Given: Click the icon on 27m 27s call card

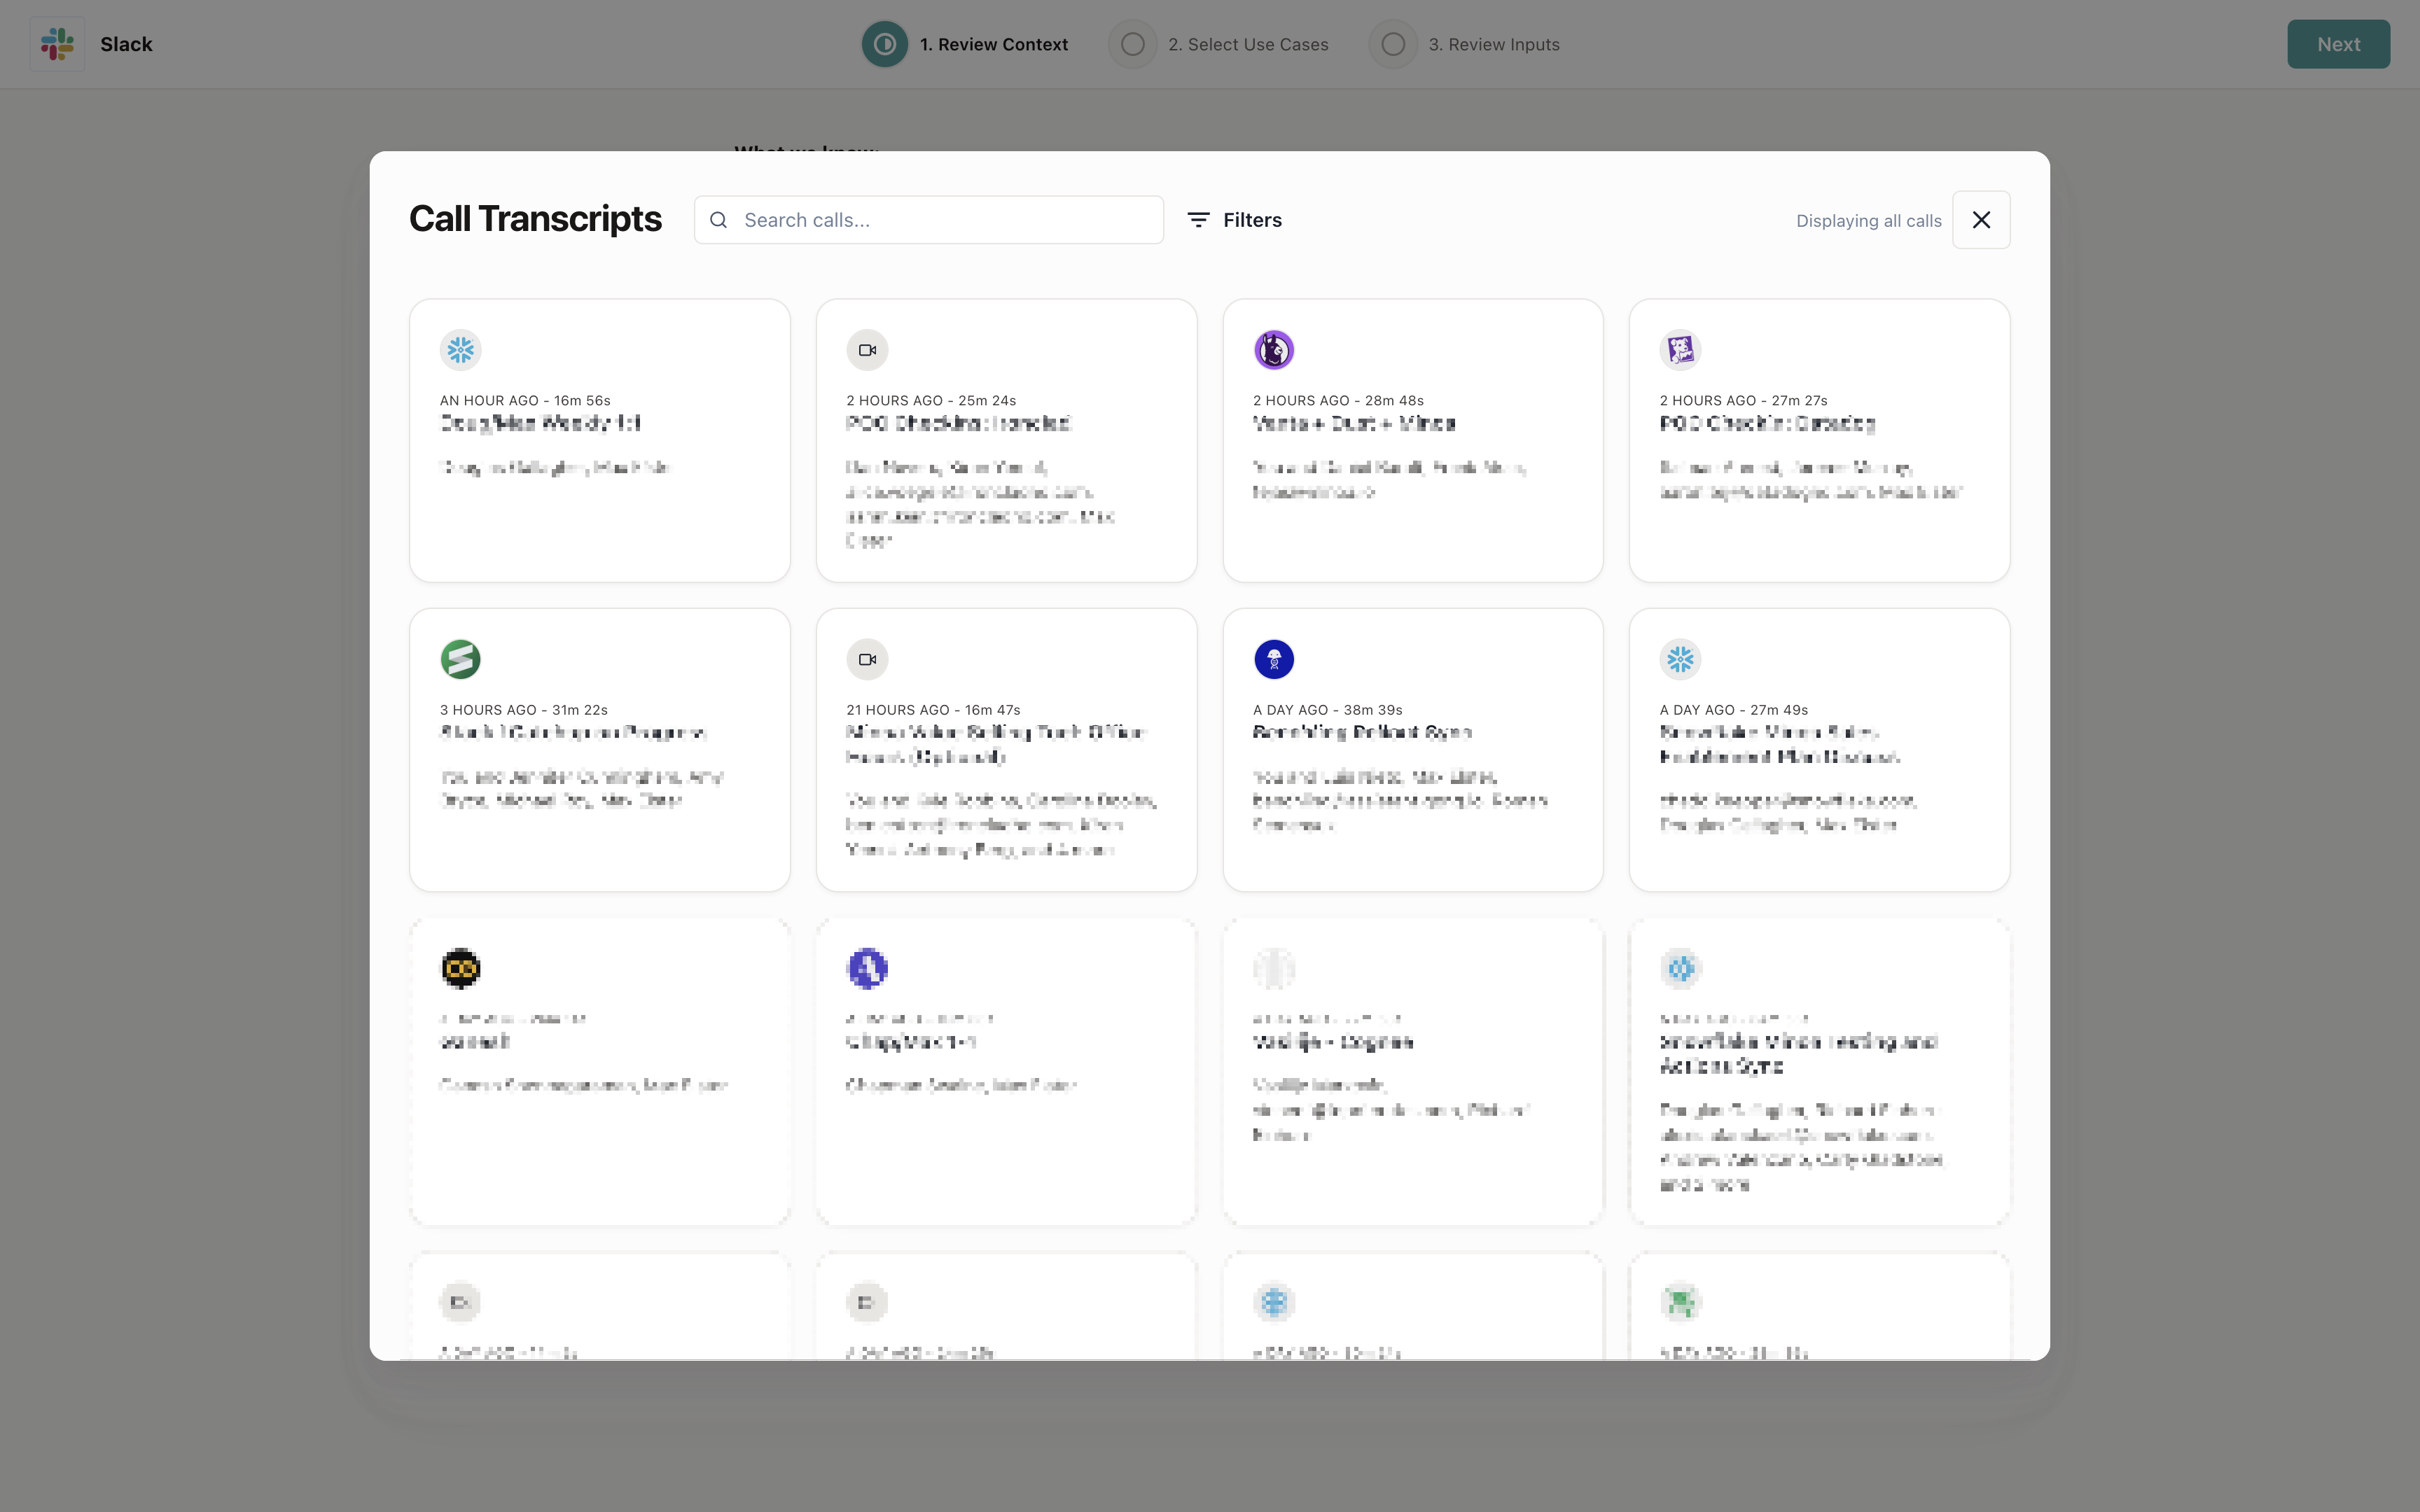Looking at the screenshot, I should coord(1680,350).
